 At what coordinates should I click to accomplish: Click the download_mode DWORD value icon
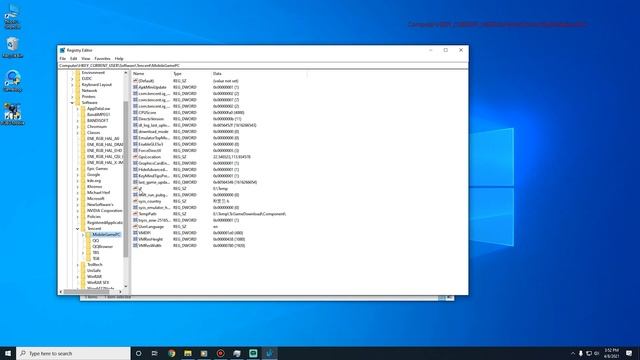point(136,131)
